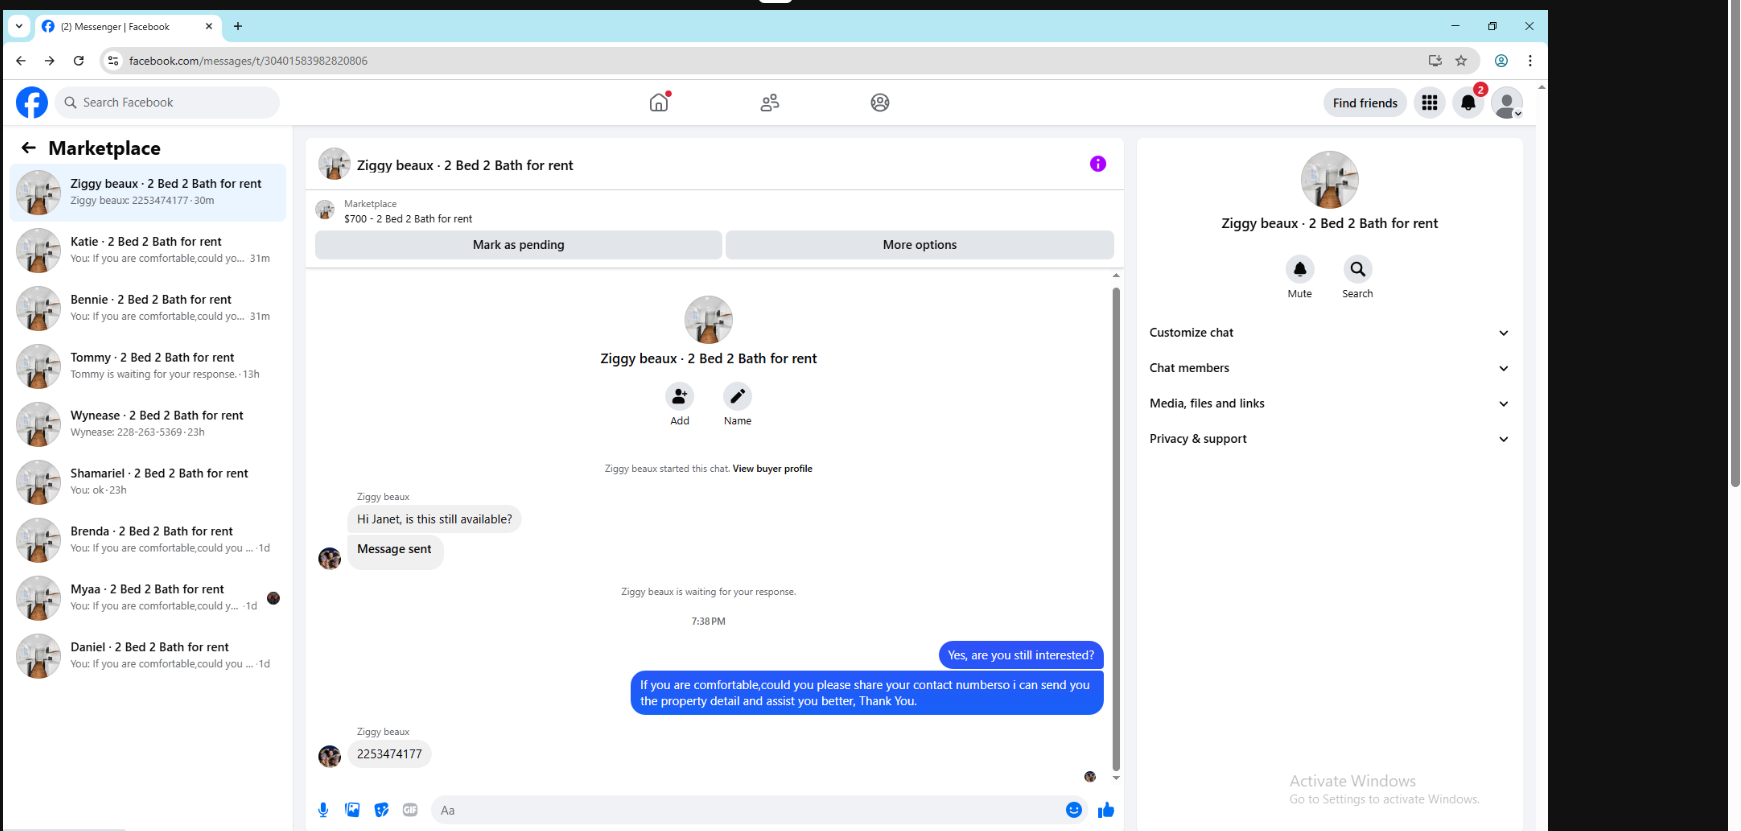Open the Home feed icon
This screenshot has width=1741, height=831.
coord(659,102)
